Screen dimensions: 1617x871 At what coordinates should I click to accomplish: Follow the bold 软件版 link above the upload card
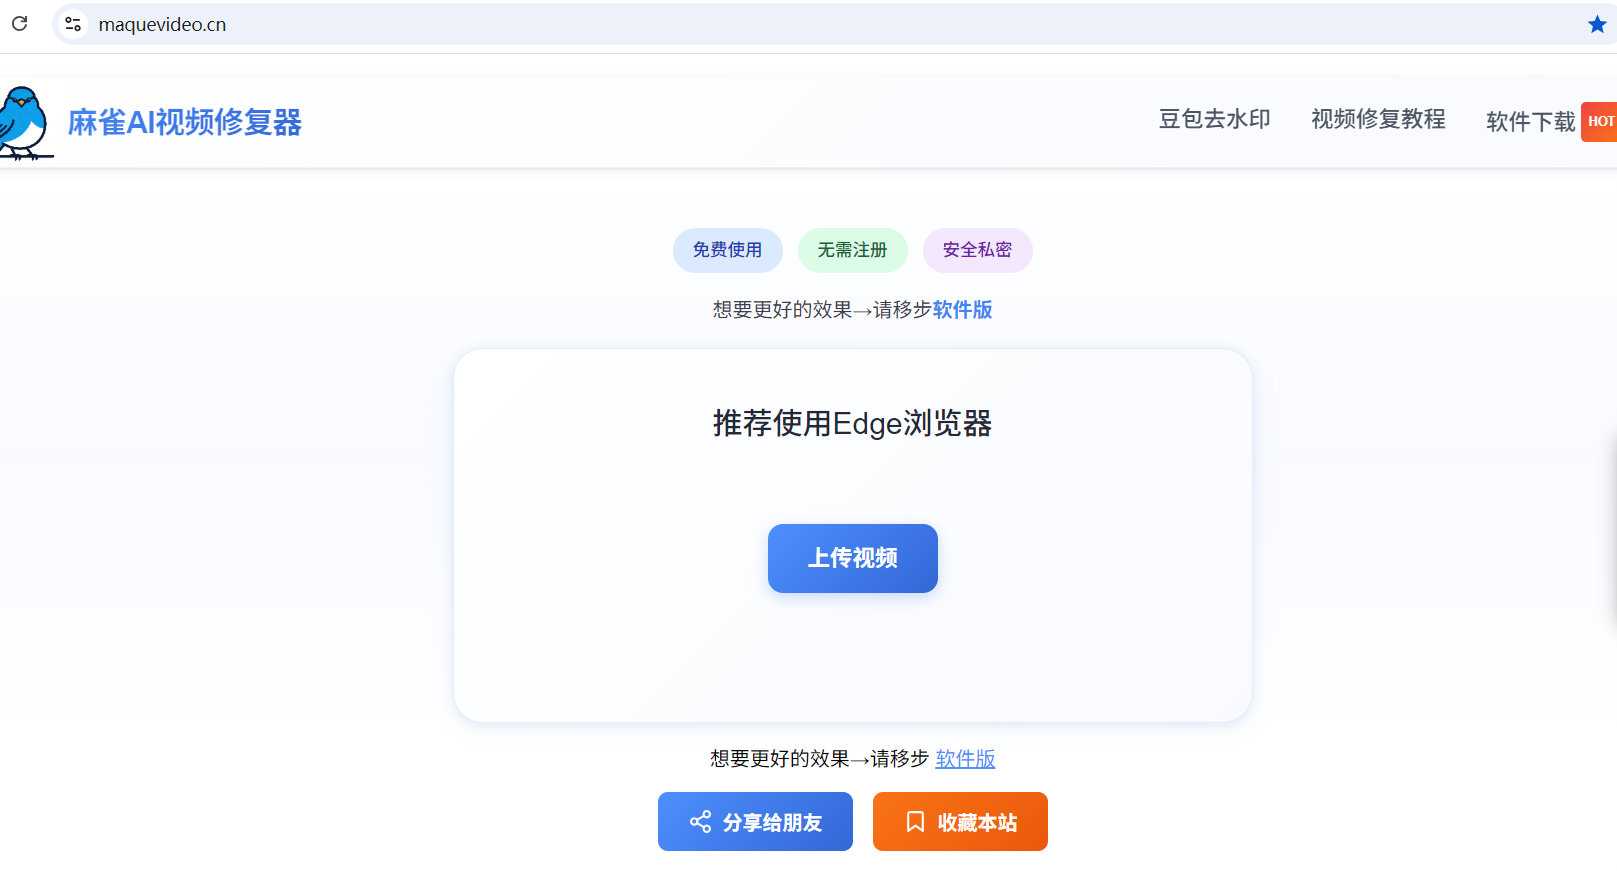click(963, 310)
